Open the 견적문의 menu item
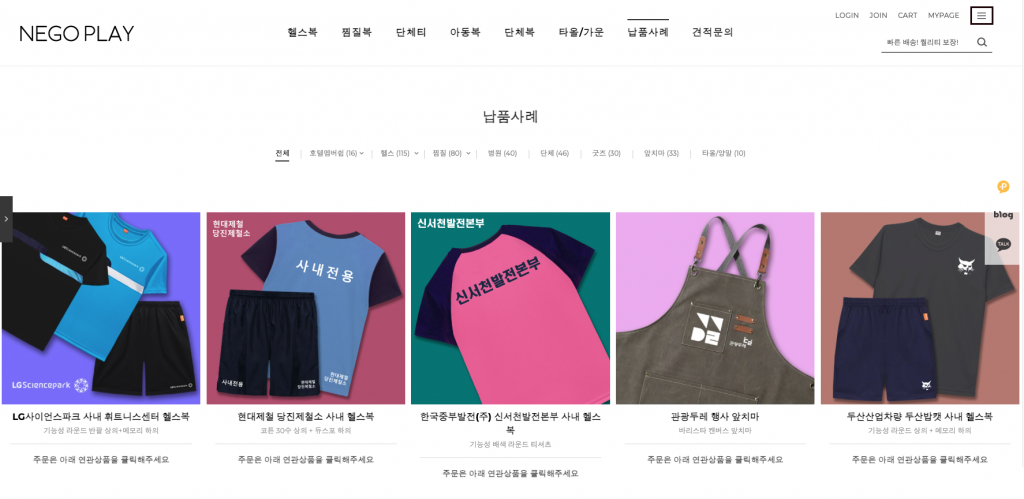 pyautogui.click(x=712, y=32)
